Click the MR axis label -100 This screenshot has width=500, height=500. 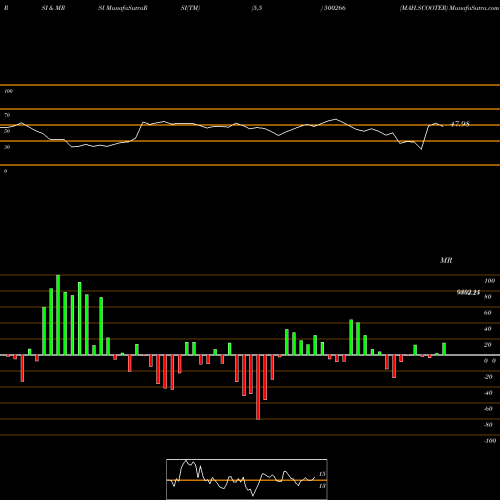(x=490, y=441)
